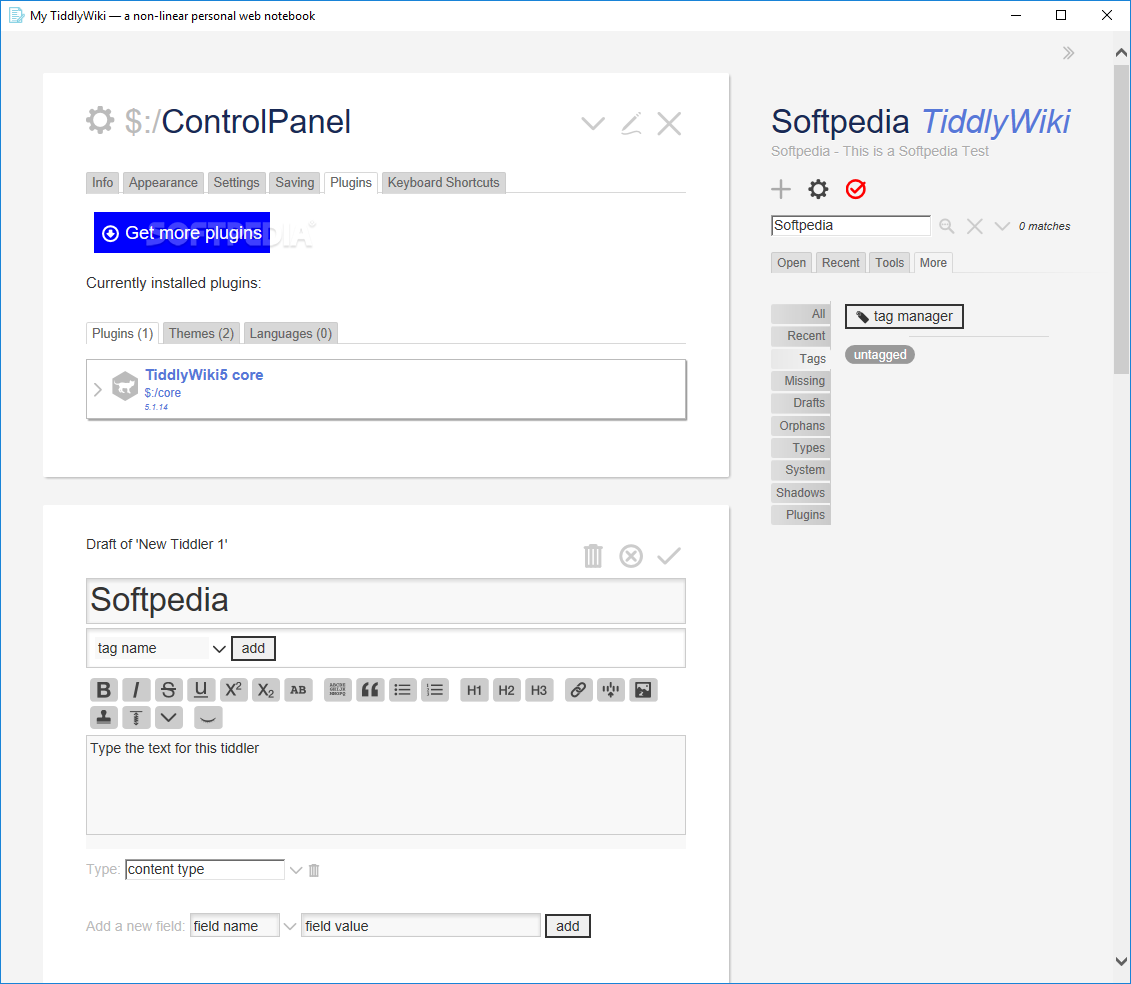The width and height of the screenshot is (1131, 984).
Task: Switch to Saving tab
Action: click(295, 183)
